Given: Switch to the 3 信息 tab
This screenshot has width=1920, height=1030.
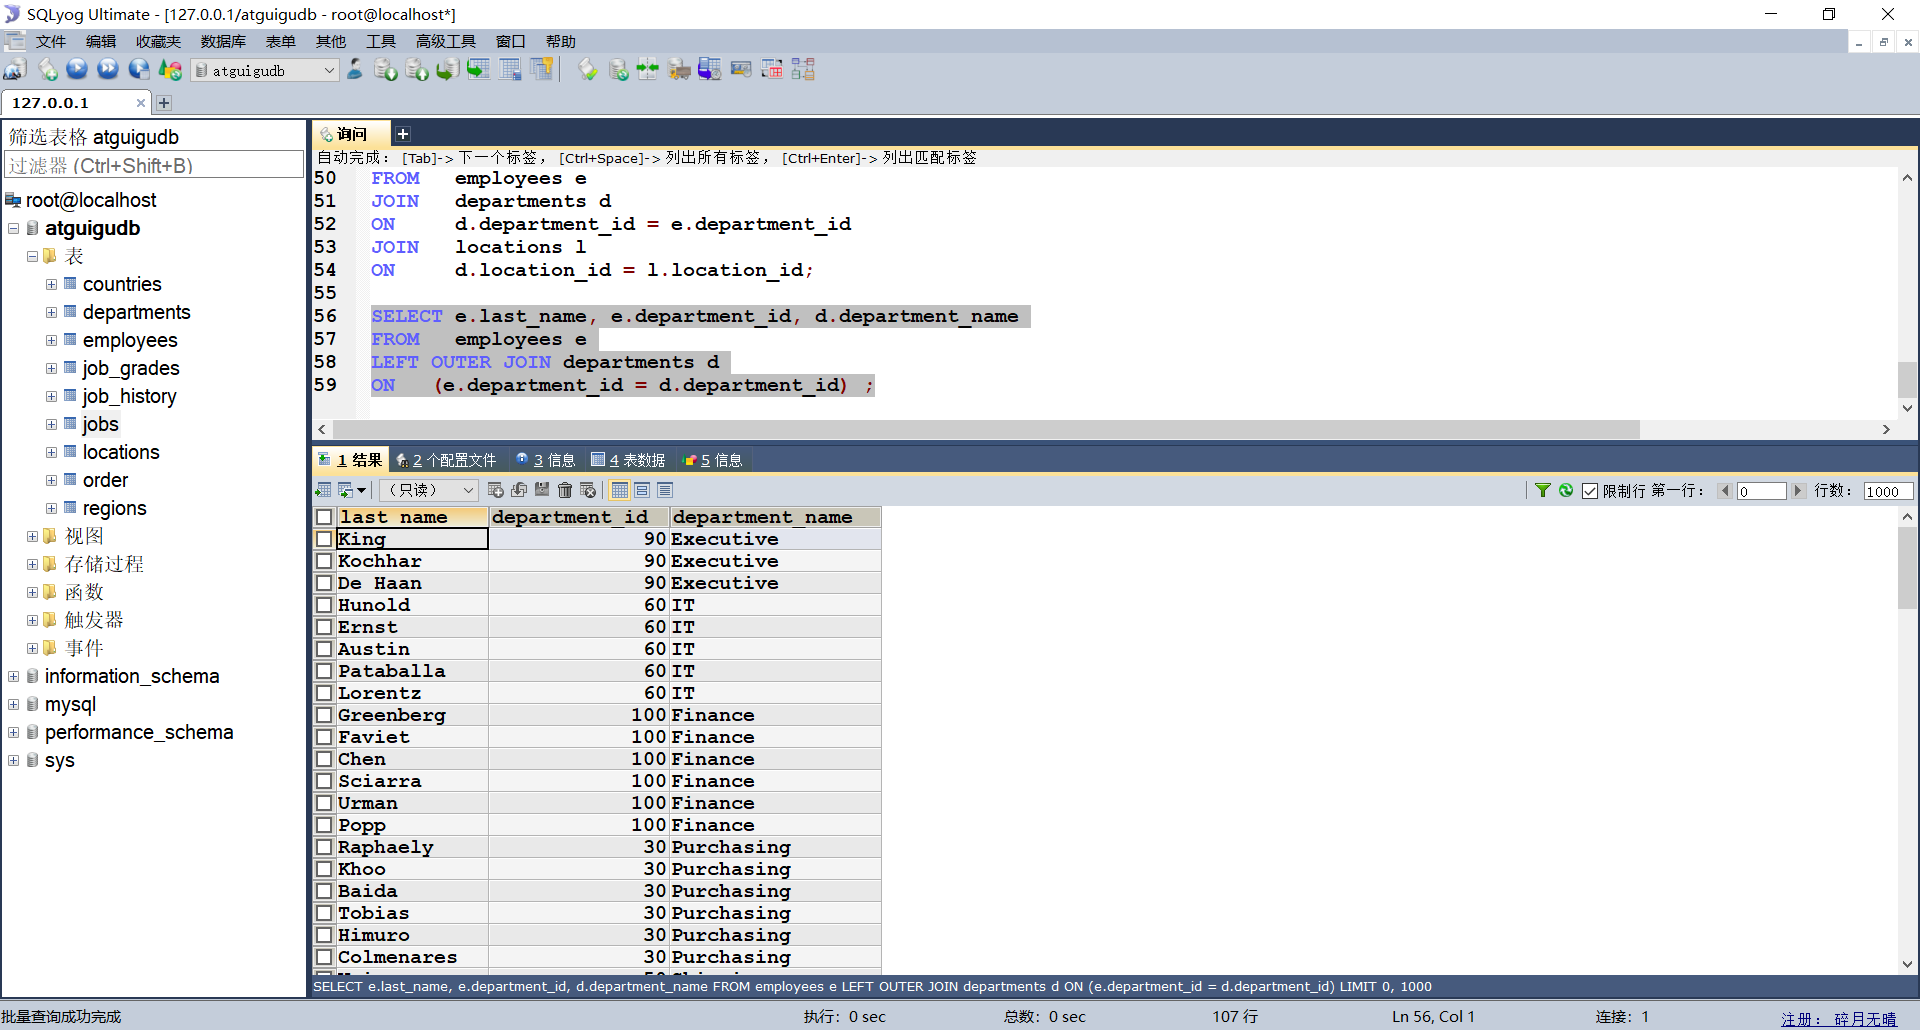Looking at the screenshot, I should point(545,460).
